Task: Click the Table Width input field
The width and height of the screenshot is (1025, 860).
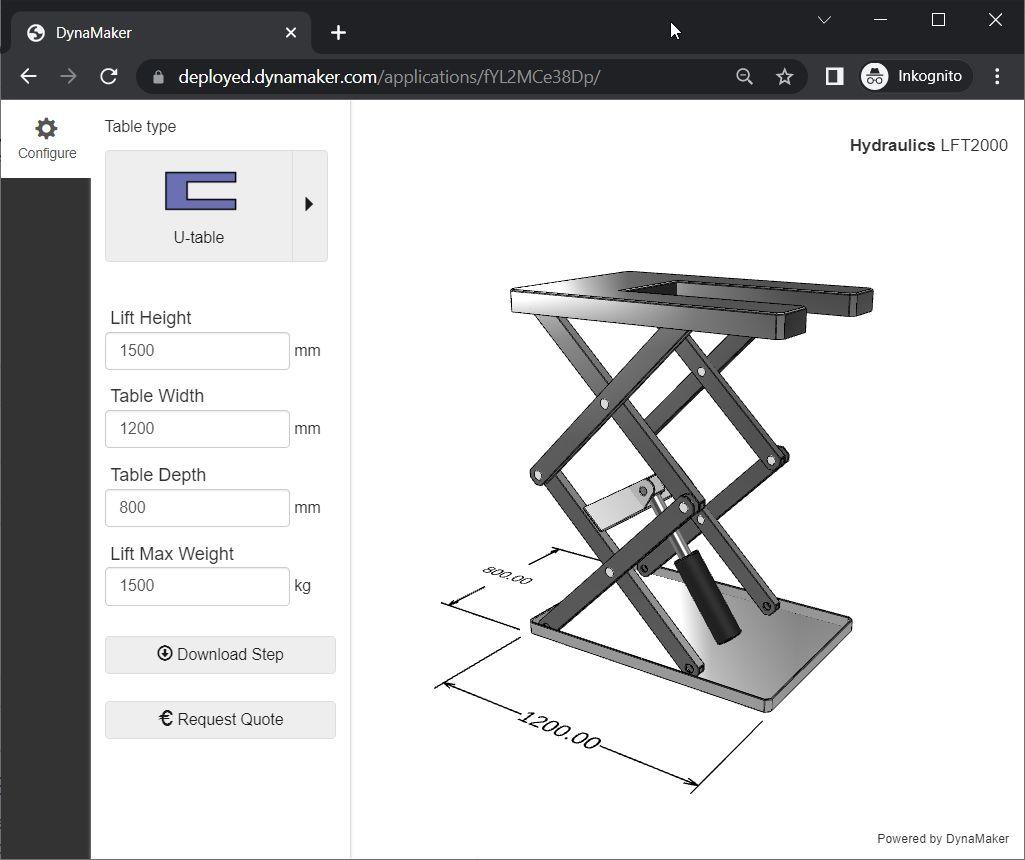Action: 197,429
